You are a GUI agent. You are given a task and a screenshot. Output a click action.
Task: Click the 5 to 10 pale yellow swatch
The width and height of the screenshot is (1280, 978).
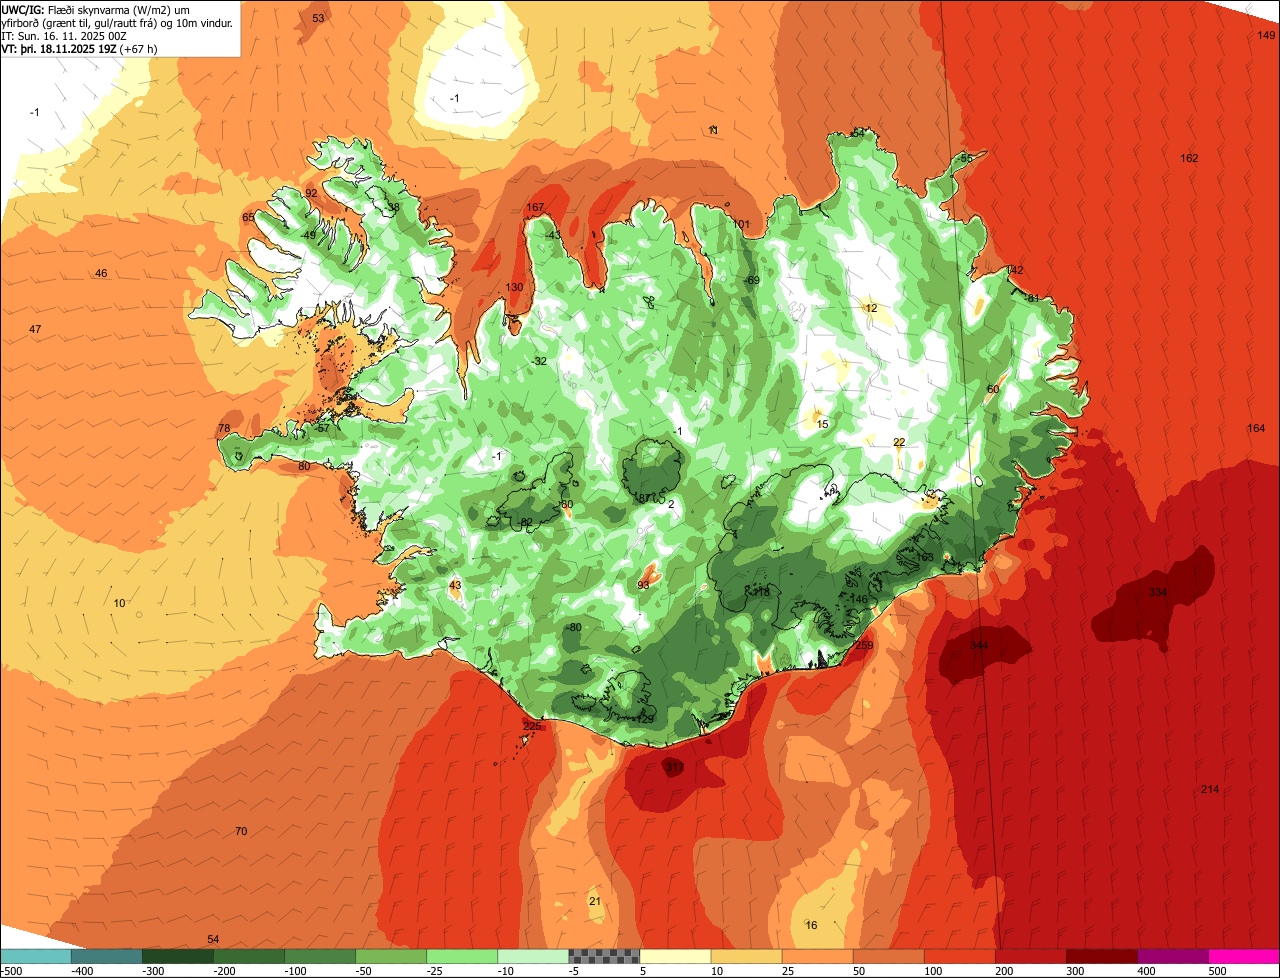tap(675, 956)
